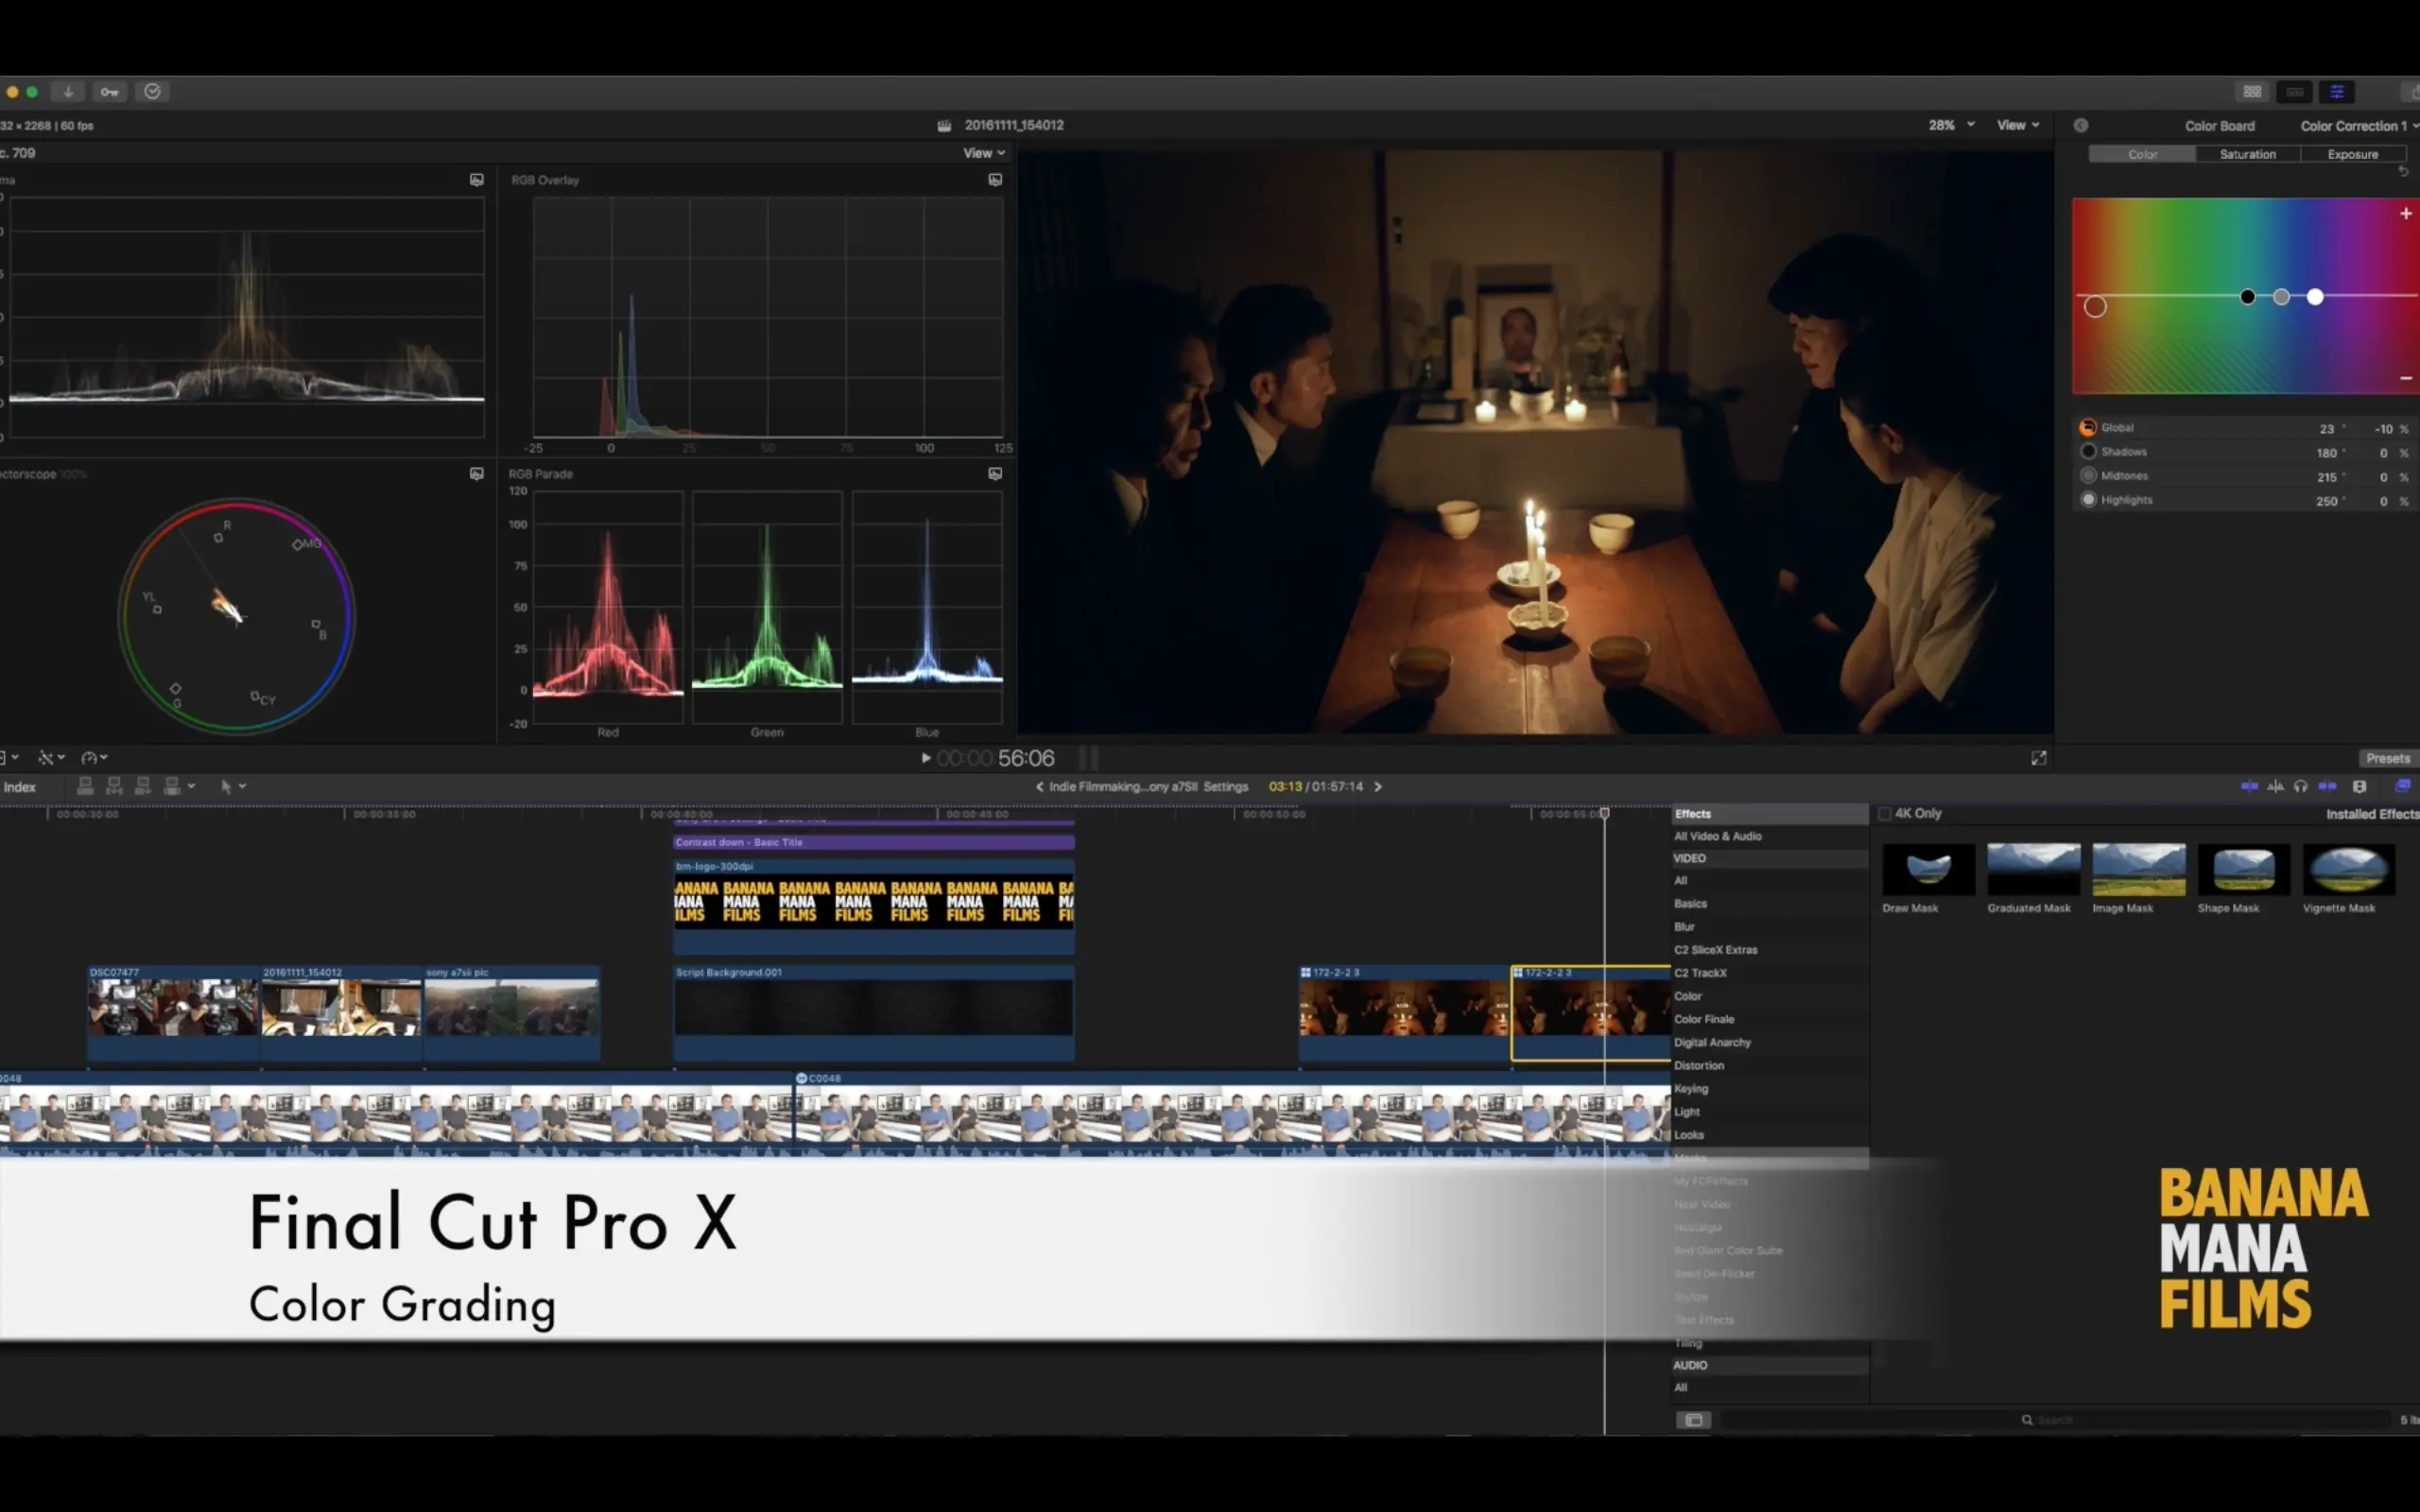The image size is (2420, 1512).
Task: Open the select tool arrow dropdown
Action: tap(233, 787)
